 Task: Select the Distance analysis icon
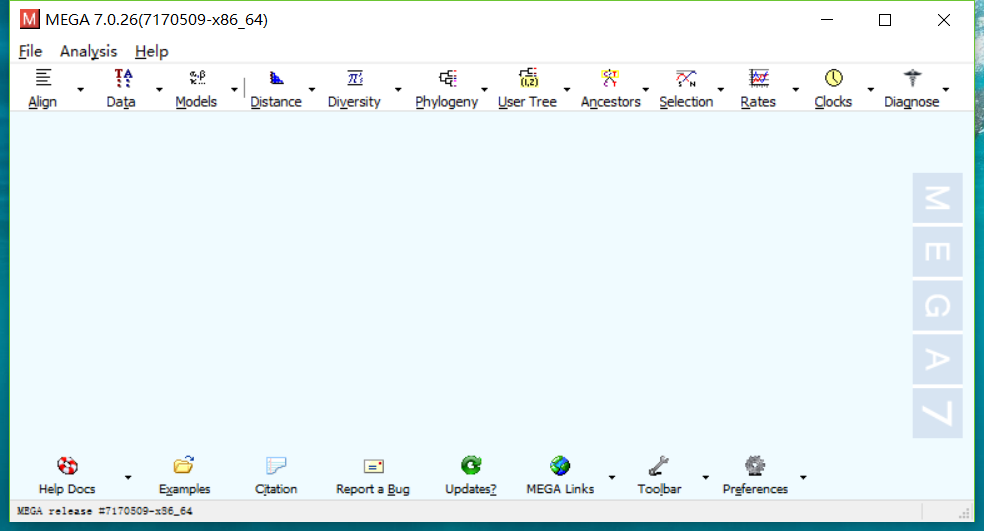tap(276, 78)
